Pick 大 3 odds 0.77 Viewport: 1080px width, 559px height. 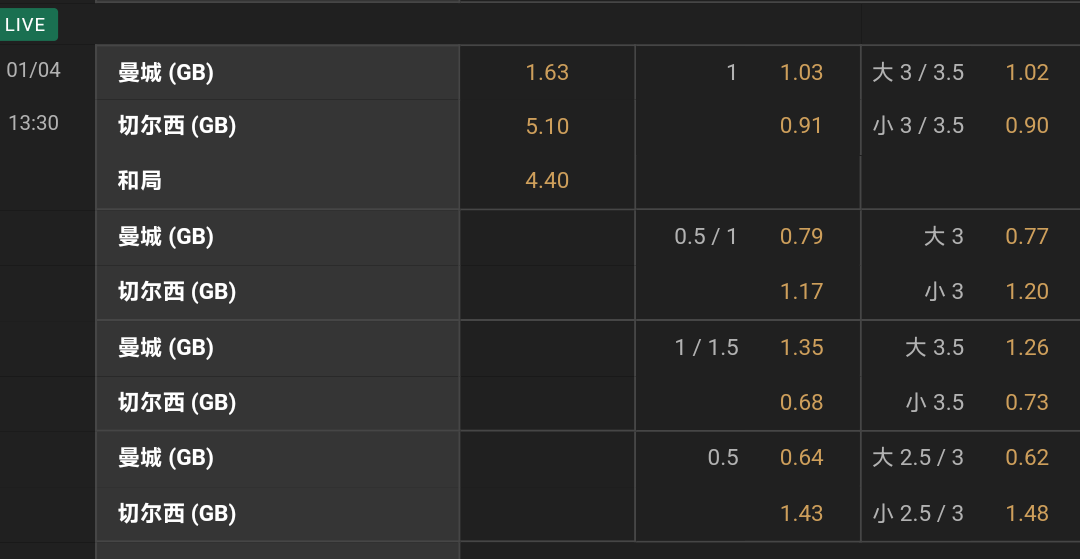pos(1027,237)
